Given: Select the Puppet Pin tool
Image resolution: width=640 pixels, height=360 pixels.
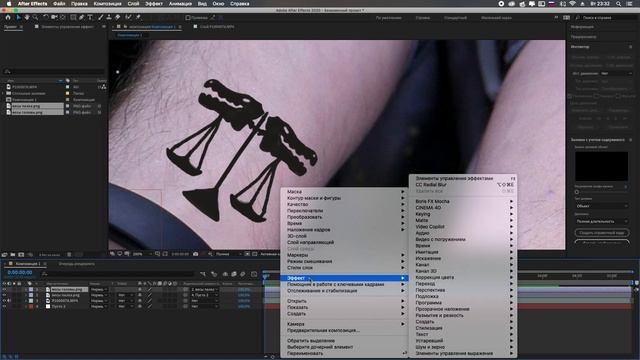Looking at the screenshot, I should point(138,18).
